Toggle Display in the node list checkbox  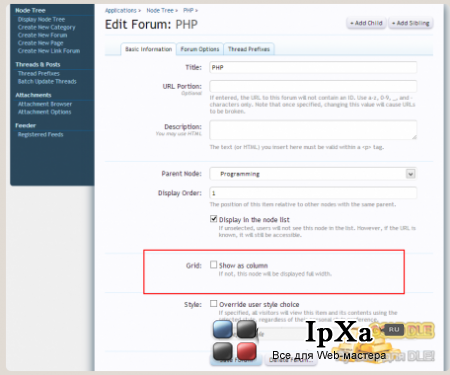213,219
